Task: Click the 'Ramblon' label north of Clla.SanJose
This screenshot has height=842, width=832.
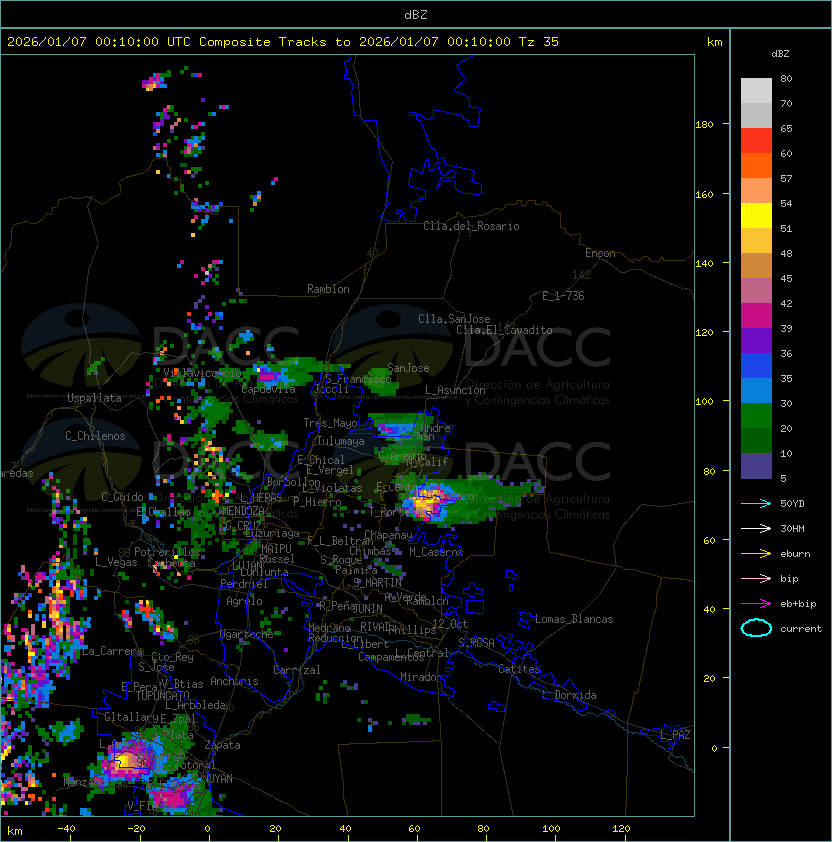Action: click(x=328, y=289)
